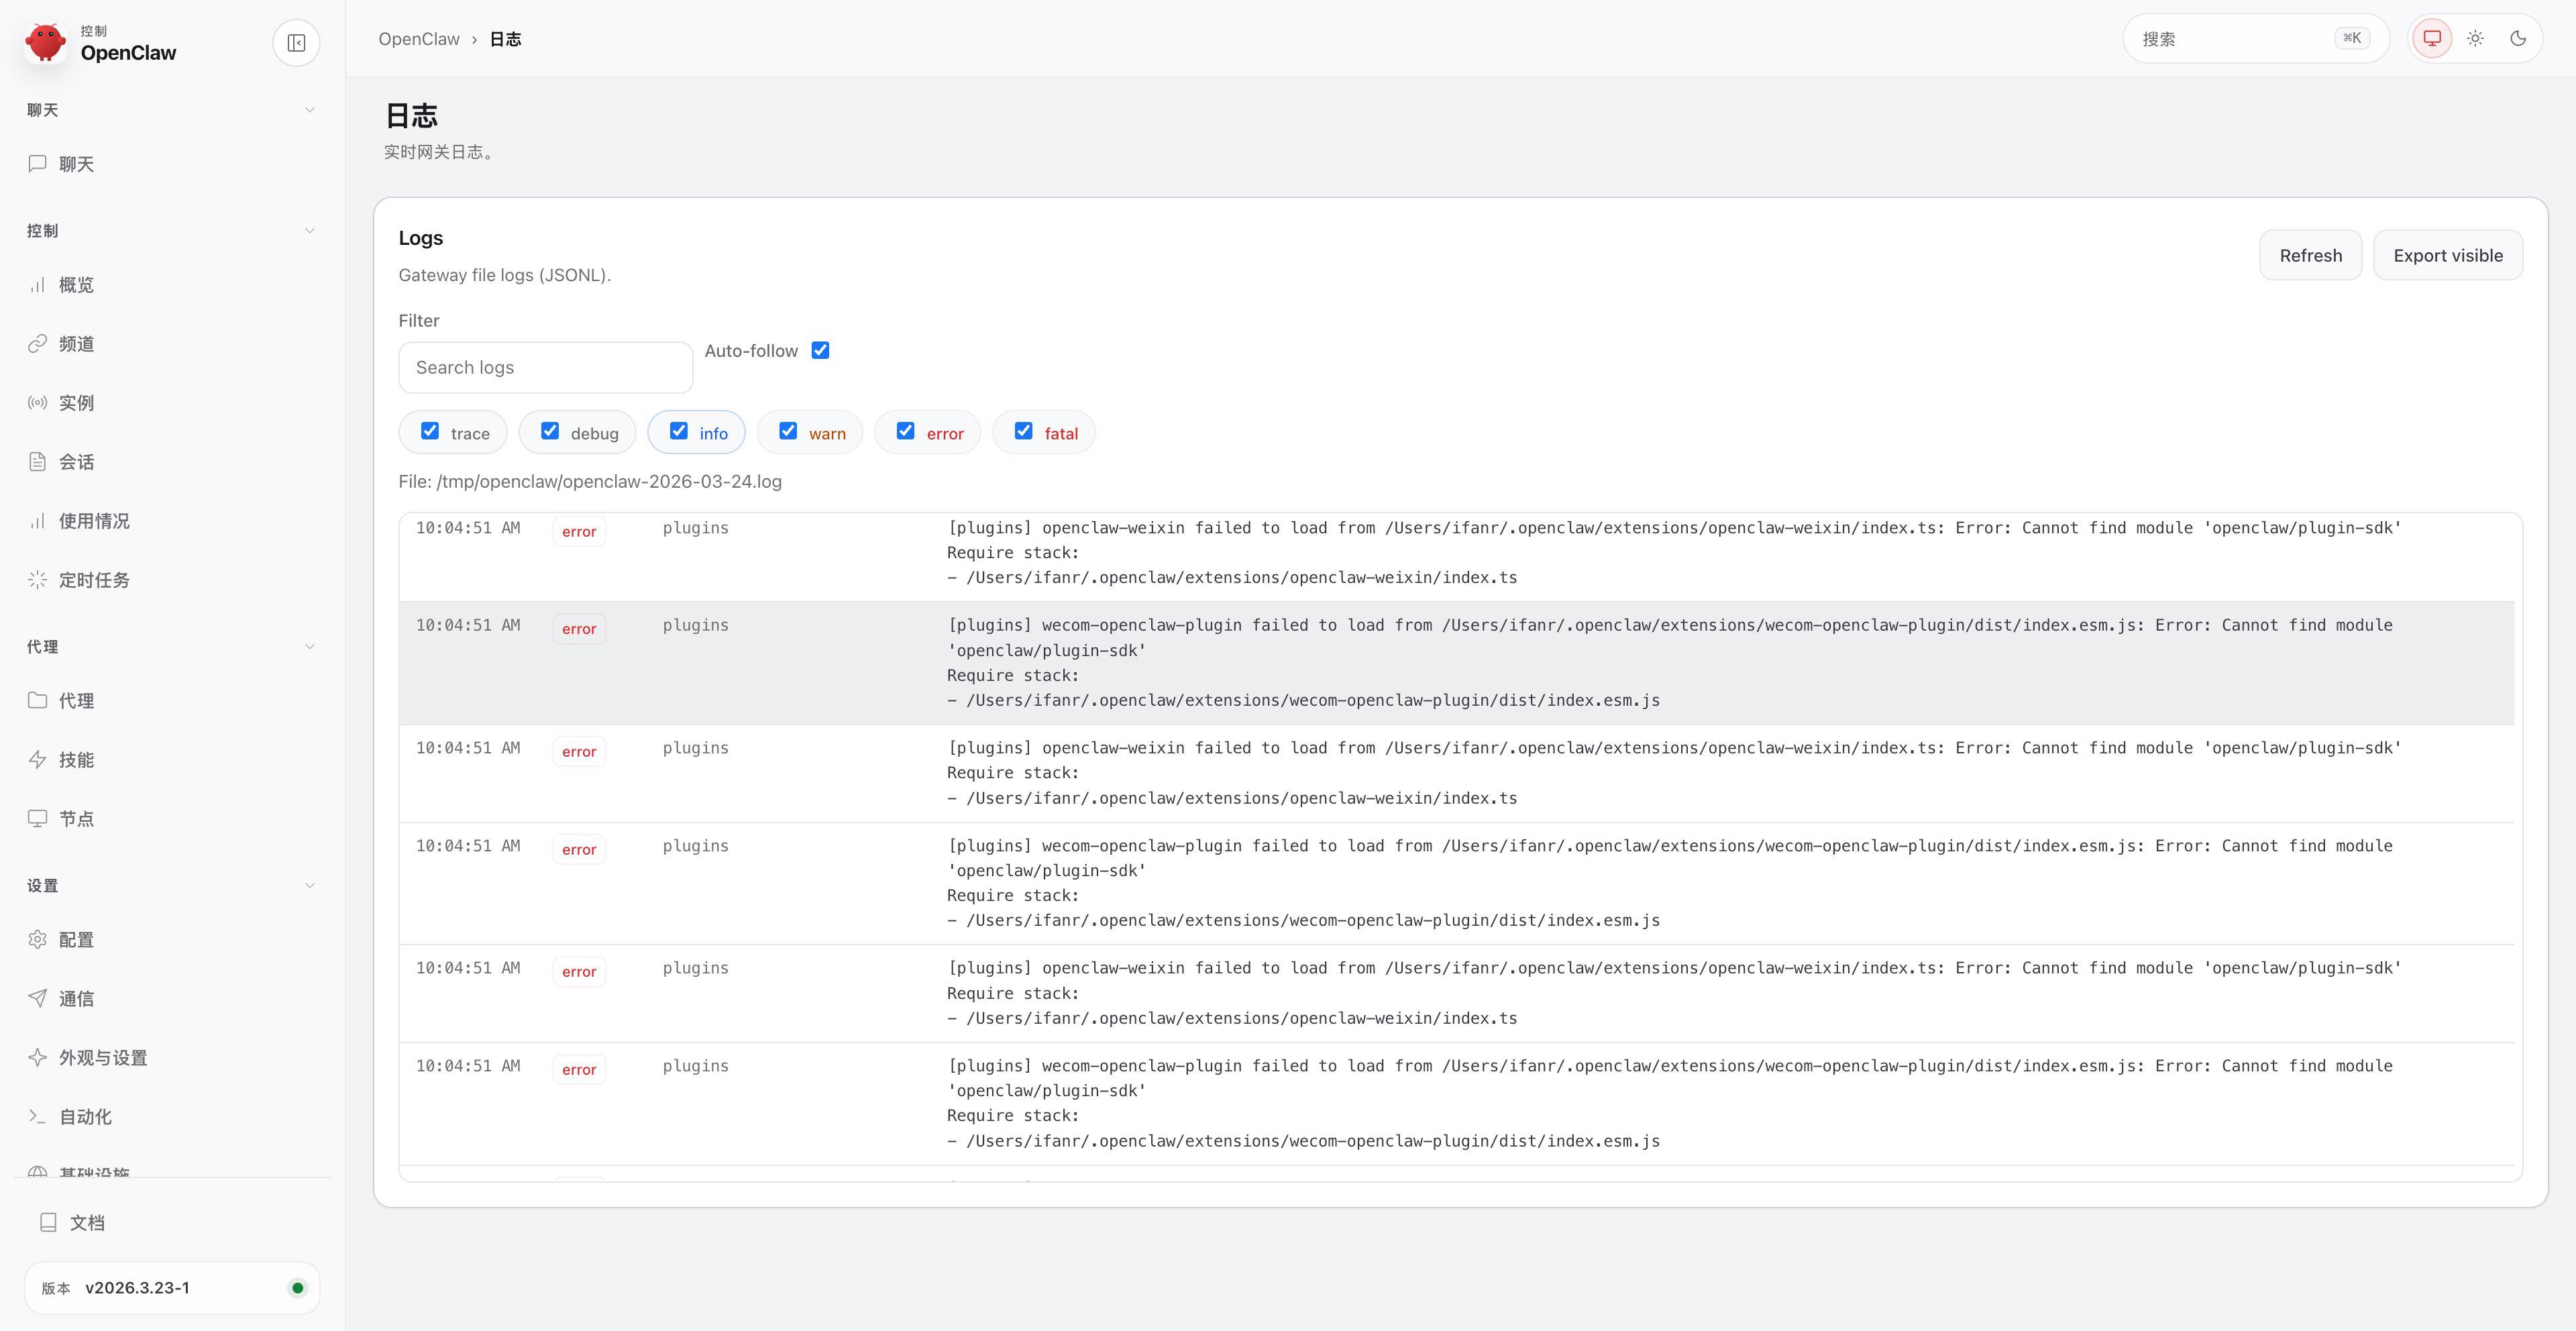This screenshot has height=1331, width=2576.
Task: Click the Search logs filter field
Action: [x=545, y=367]
